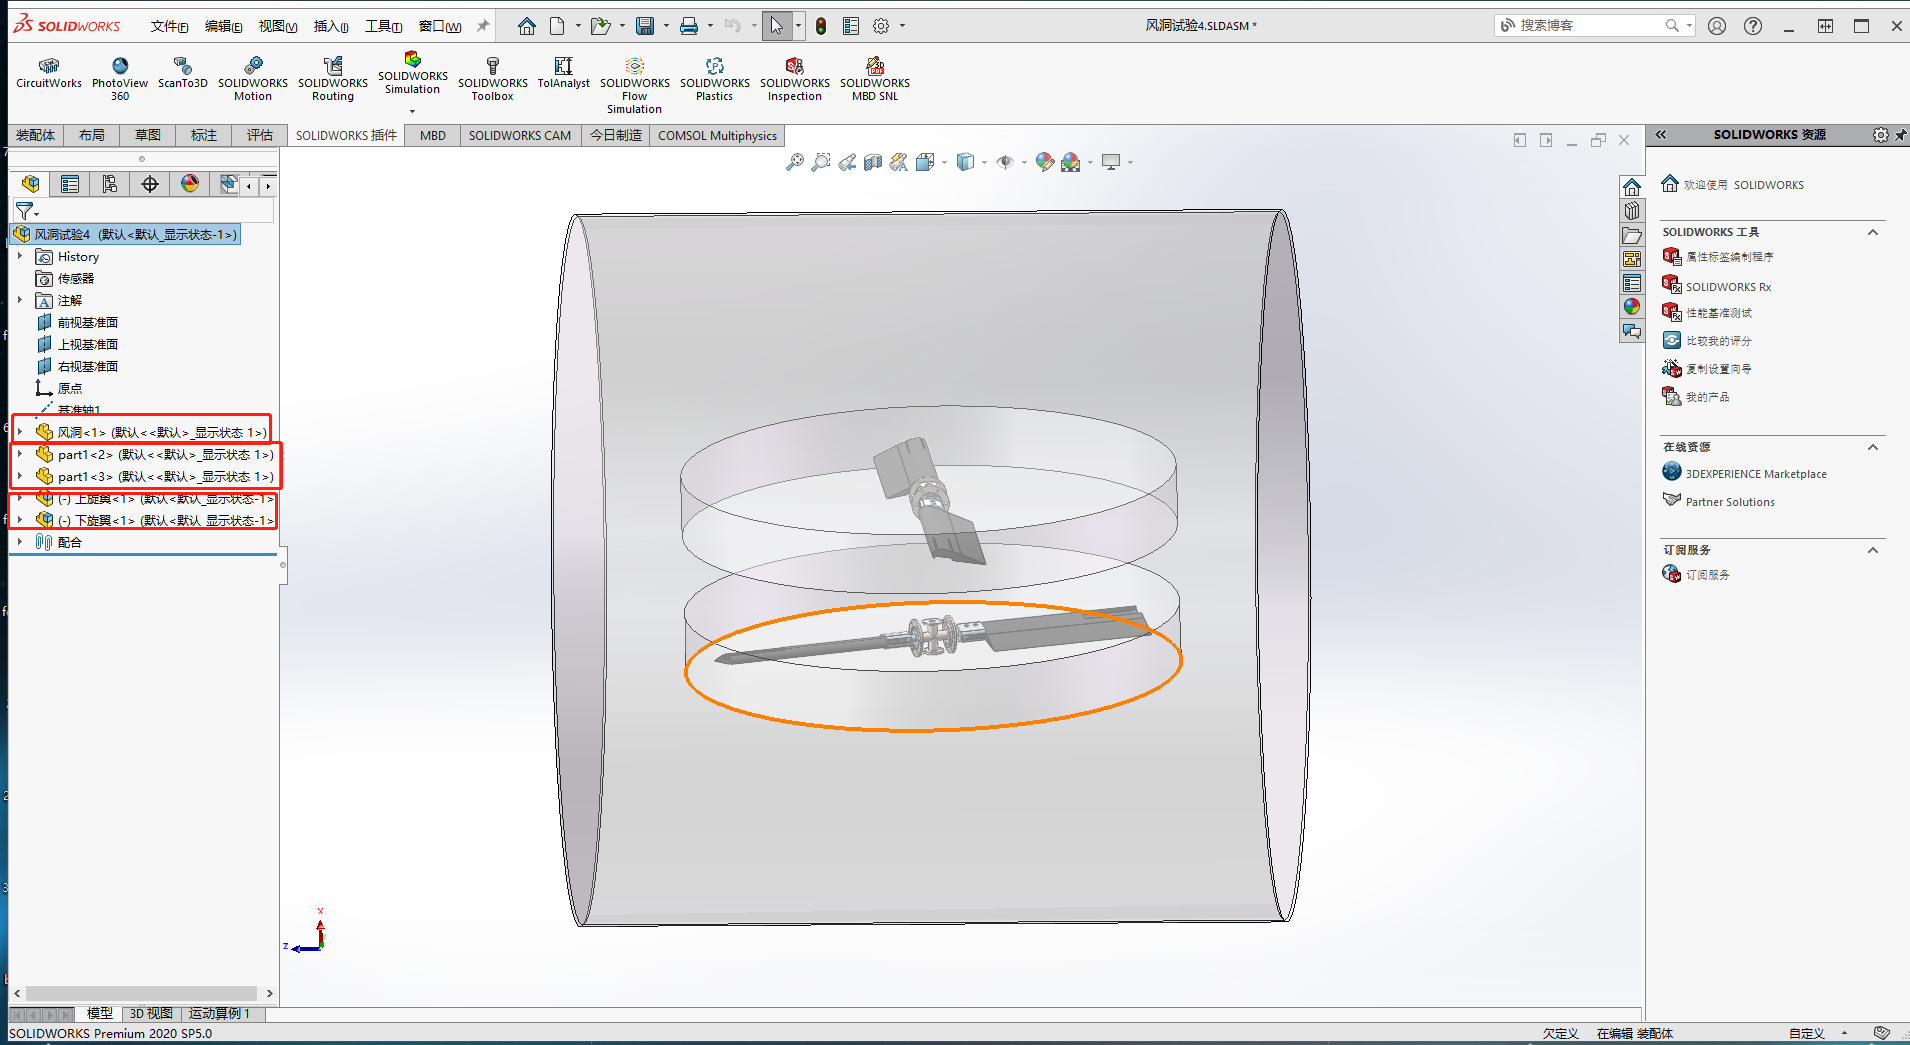Switch to the SOLIDWORKS CAM tab
The image size is (1910, 1045).
pyautogui.click(x=519, y=135)
